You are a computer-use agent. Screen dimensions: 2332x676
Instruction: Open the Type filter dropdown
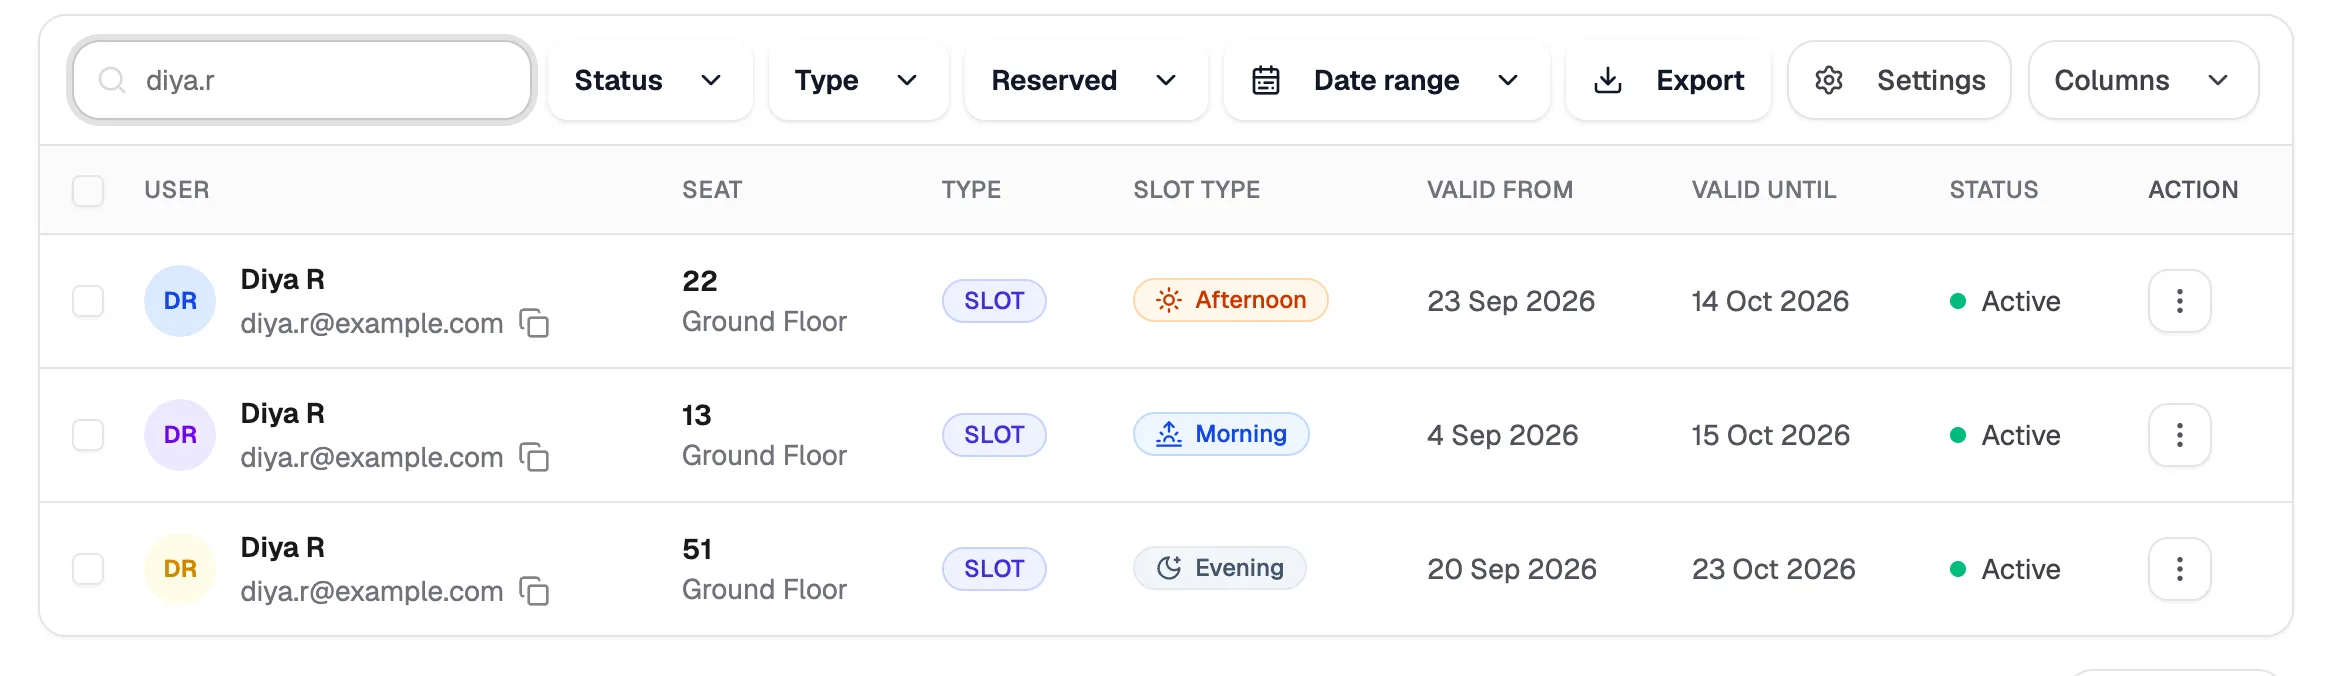858,80
